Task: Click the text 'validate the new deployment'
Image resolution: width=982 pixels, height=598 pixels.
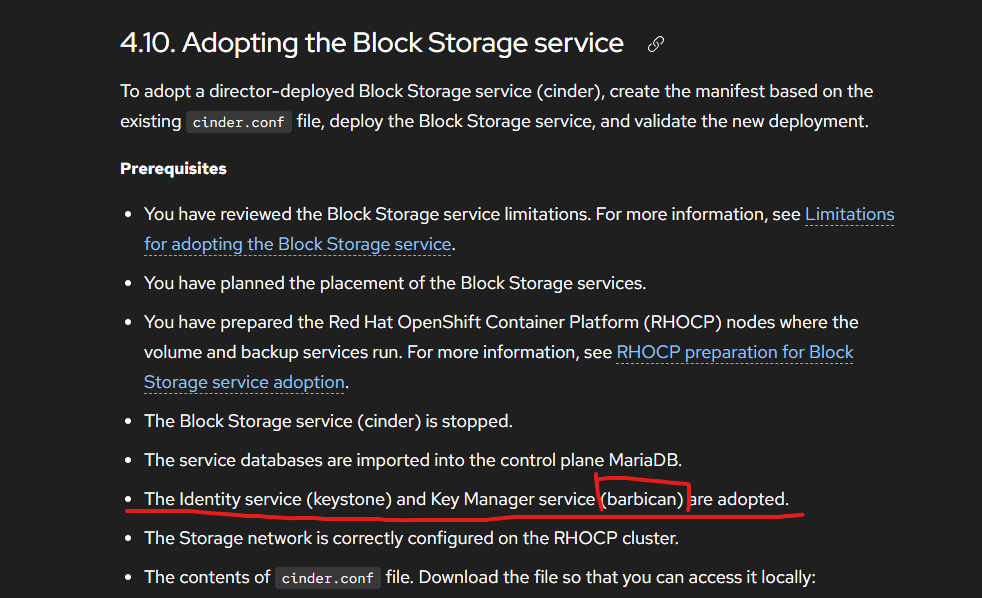Action: click(x=771, y=122)
